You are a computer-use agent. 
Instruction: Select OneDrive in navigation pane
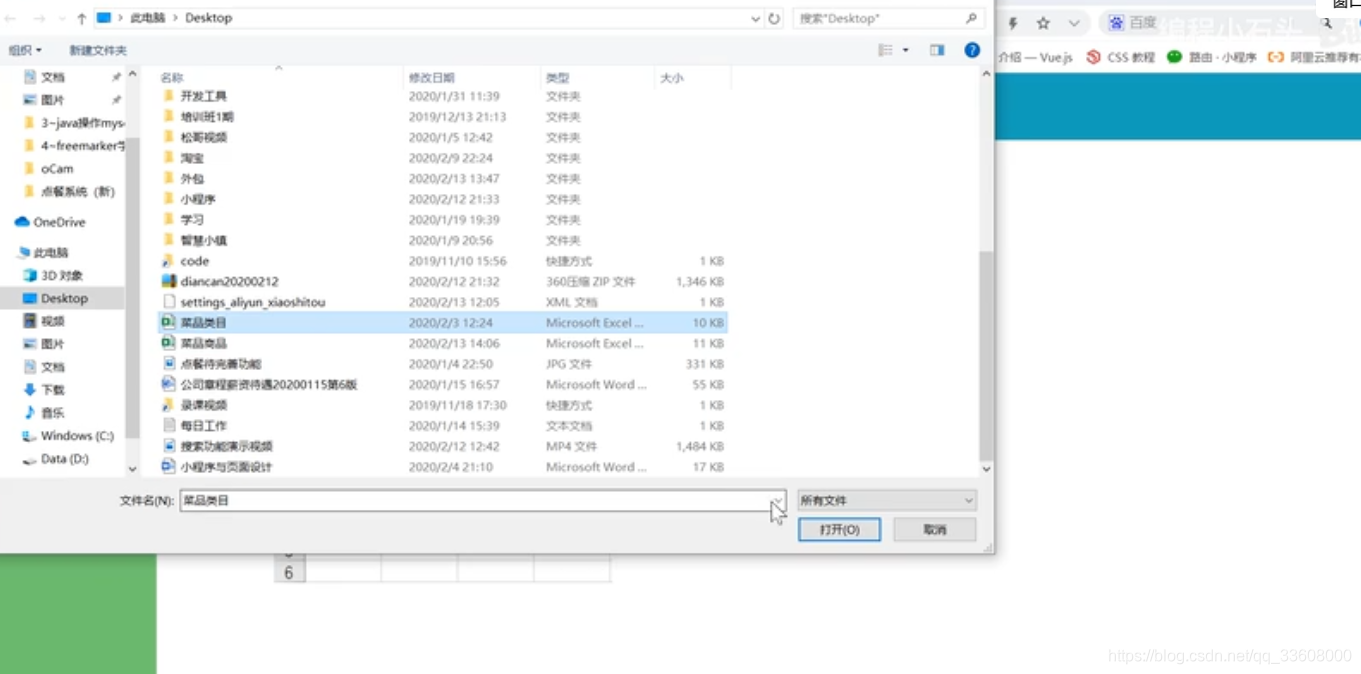click(x=59, y=222)
